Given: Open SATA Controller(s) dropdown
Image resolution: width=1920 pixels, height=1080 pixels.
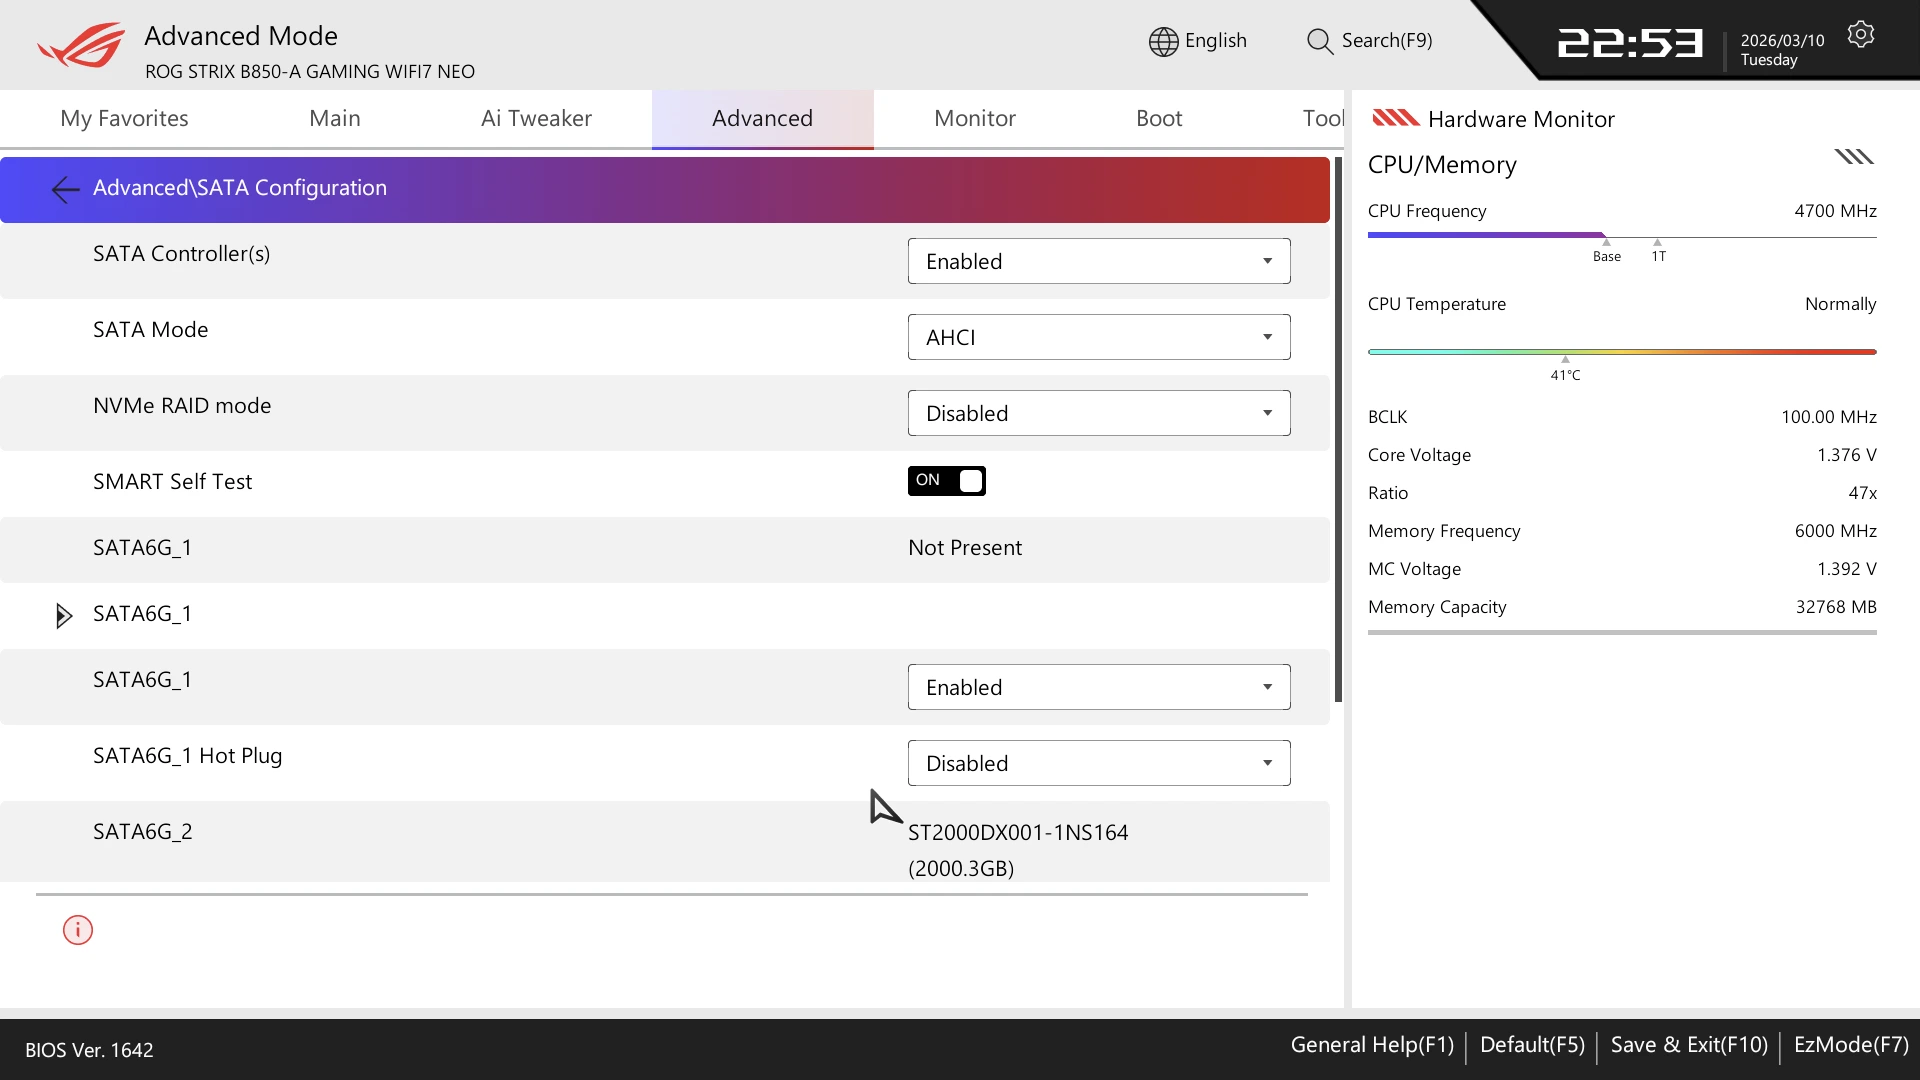Looking at the screenshot, I should point(1098,261).
